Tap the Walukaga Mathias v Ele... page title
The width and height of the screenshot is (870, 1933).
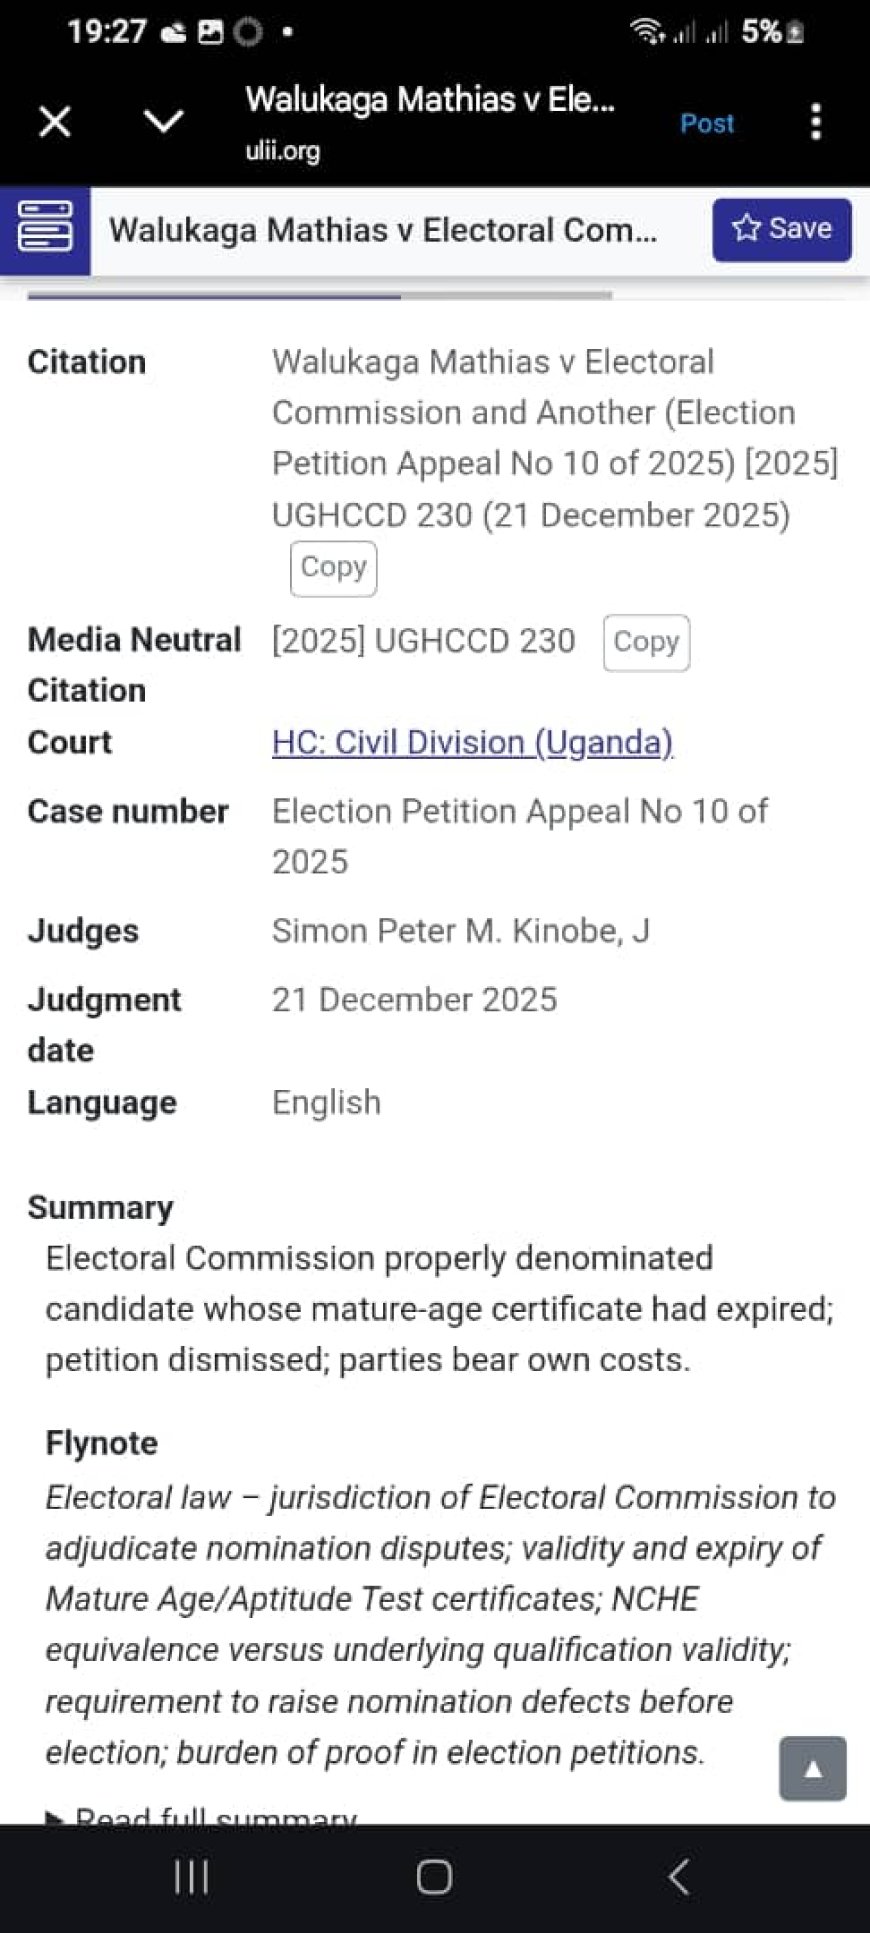[430, 99]
